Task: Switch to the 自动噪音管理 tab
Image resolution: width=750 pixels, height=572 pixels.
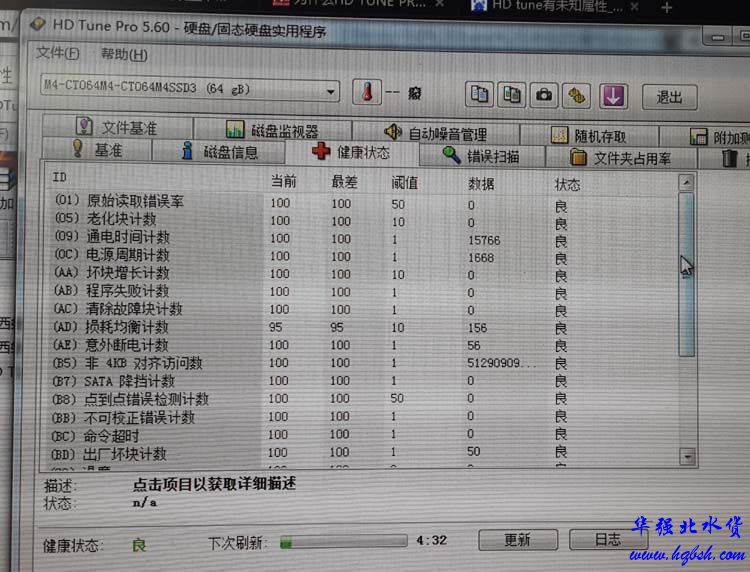Action: click(436, 132)
